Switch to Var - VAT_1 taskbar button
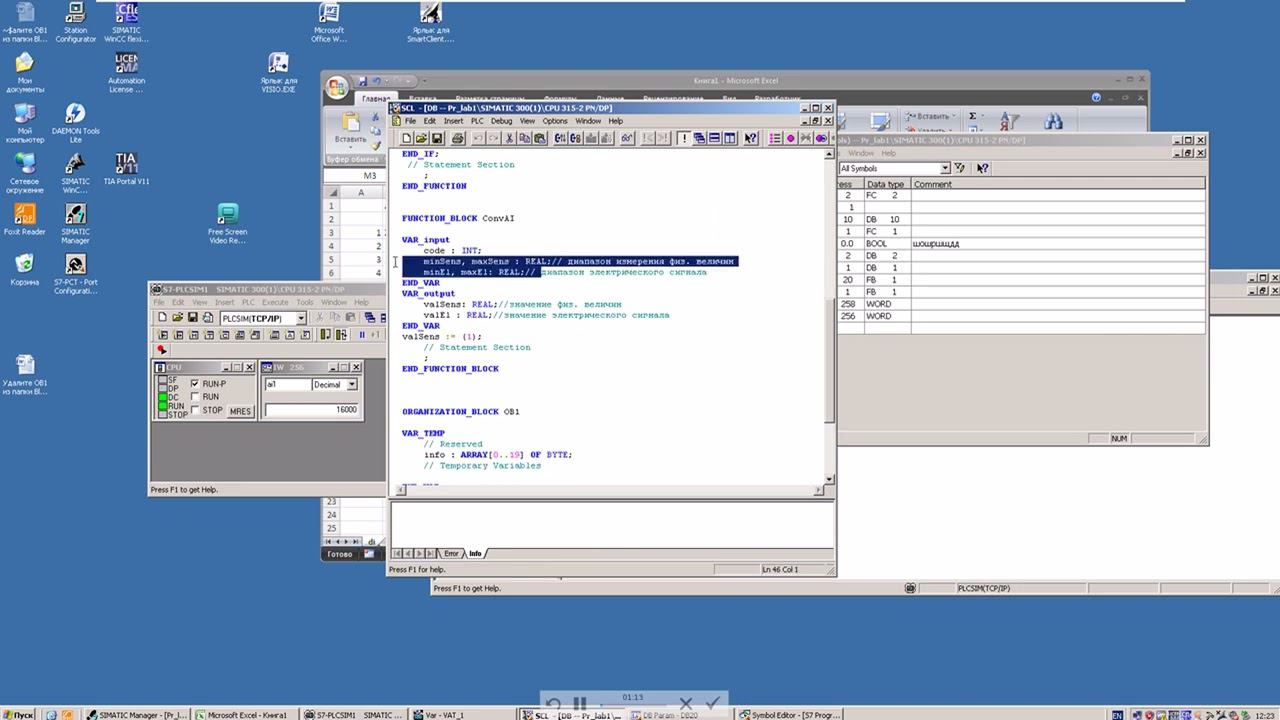 (x=464, y=715)
